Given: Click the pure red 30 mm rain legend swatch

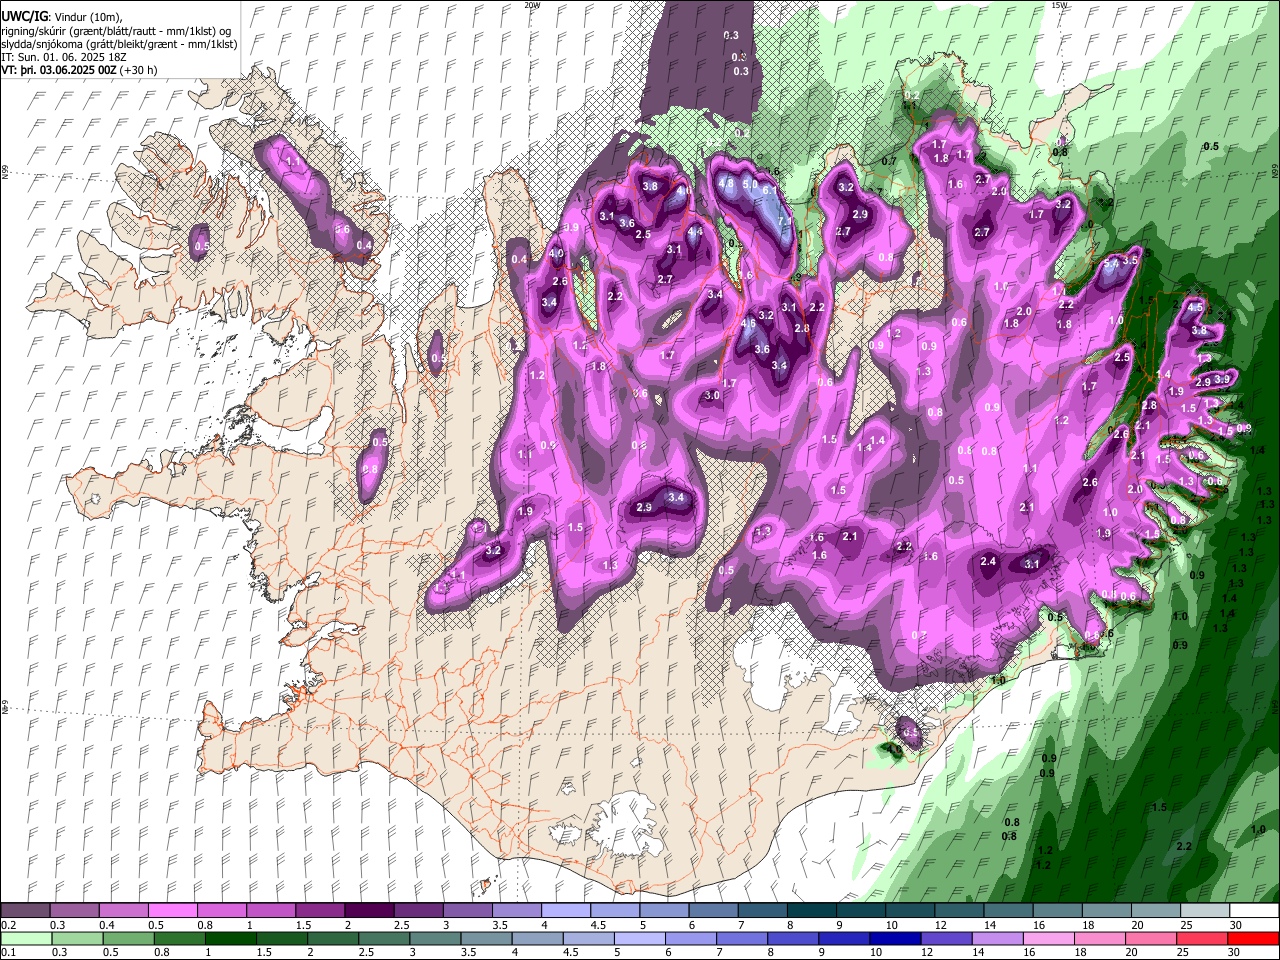Looking at the screenshot, I should [1254, 939].
